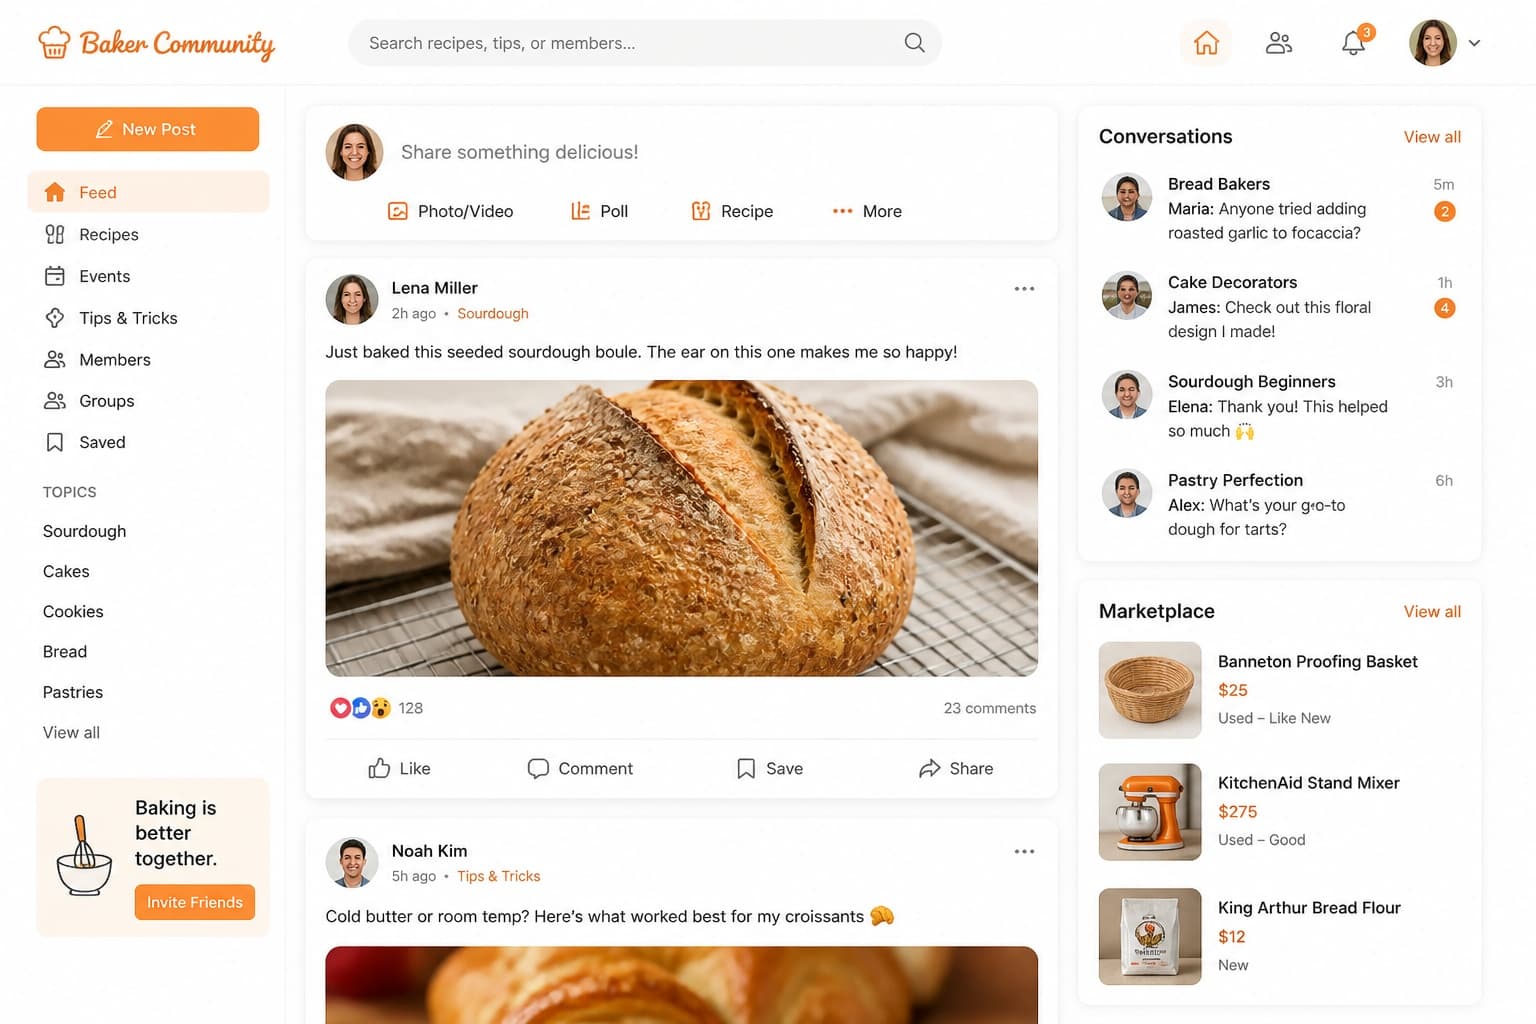1536x1024 pixels.
Task: Add a Photo/Video to post
Action: click(x=451, y=211)
